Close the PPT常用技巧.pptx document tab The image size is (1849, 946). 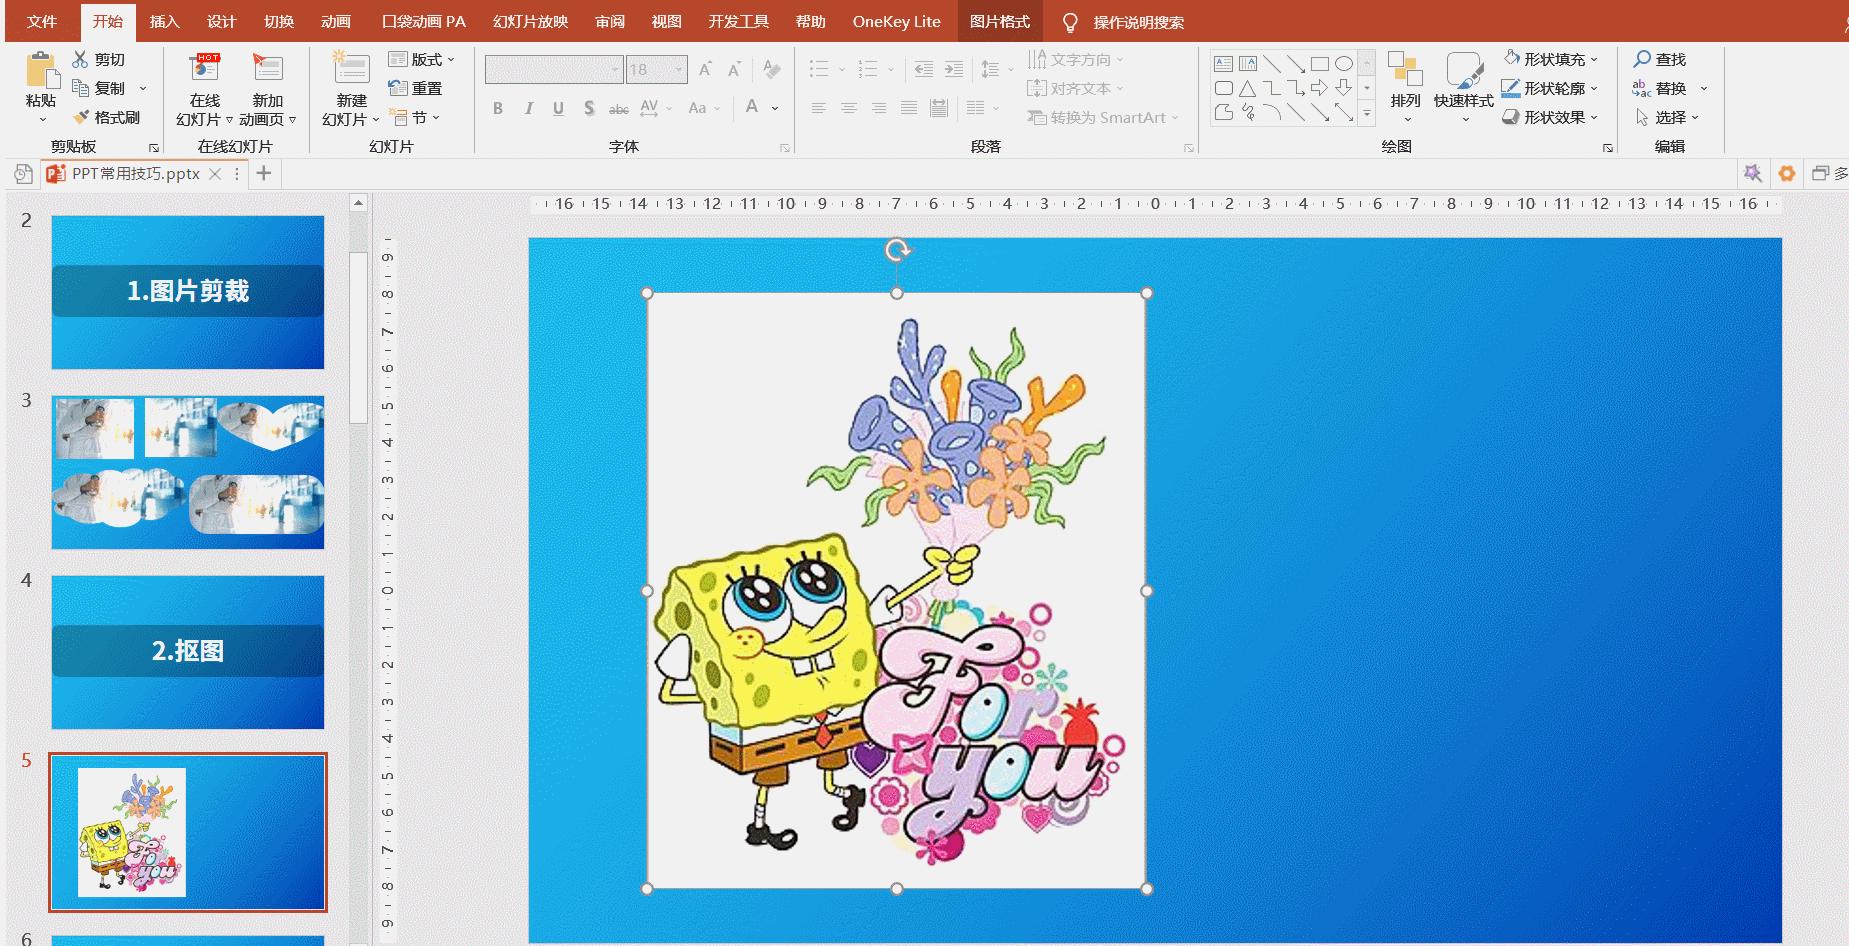coord(215,174)
